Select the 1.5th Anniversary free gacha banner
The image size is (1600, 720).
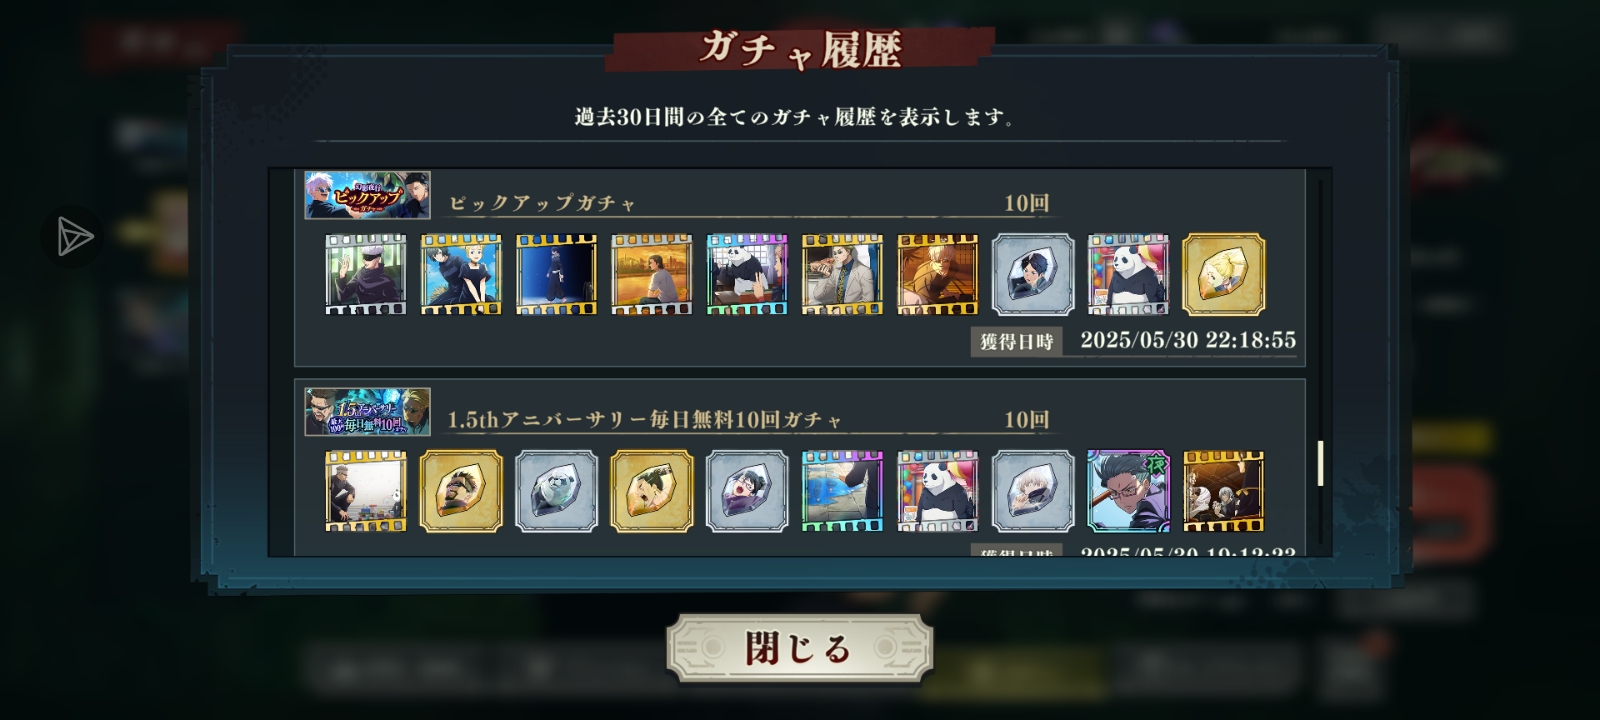tap(368, 412)
